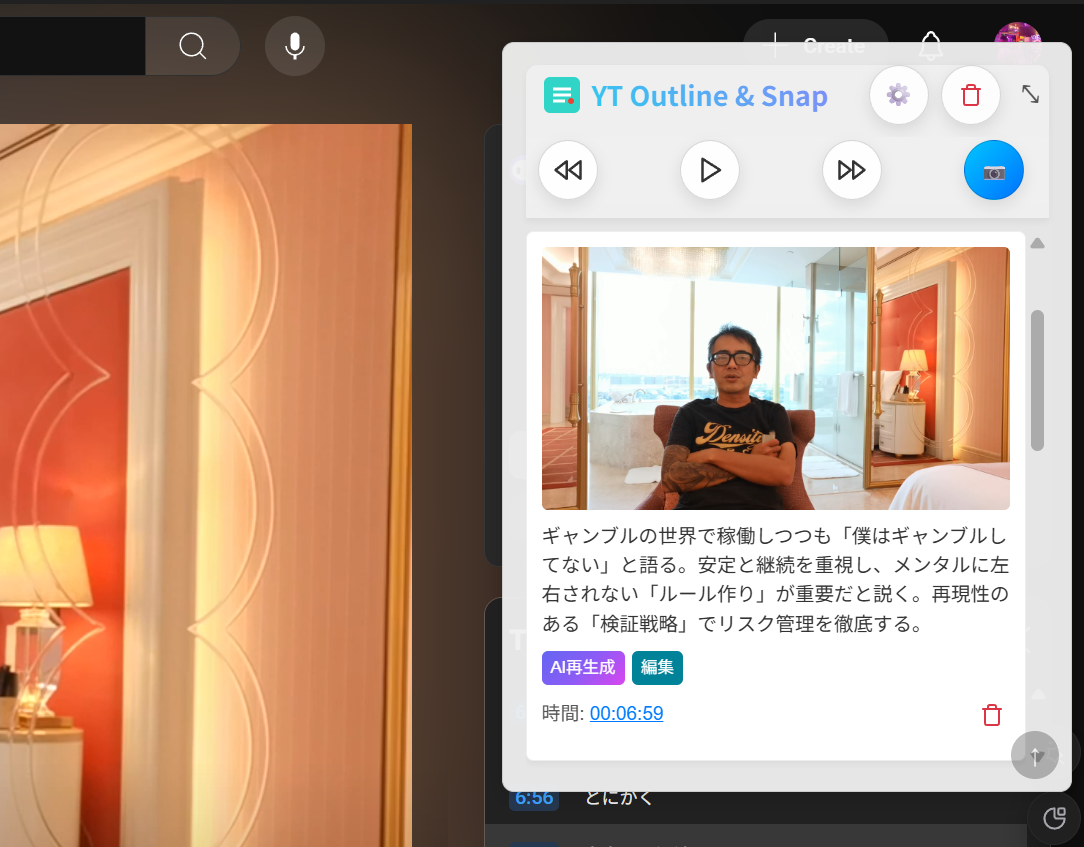This screenshot has width=1084, height=847.
Task: Click the pie chart icon at bottom right
Action: point(1054,819)
